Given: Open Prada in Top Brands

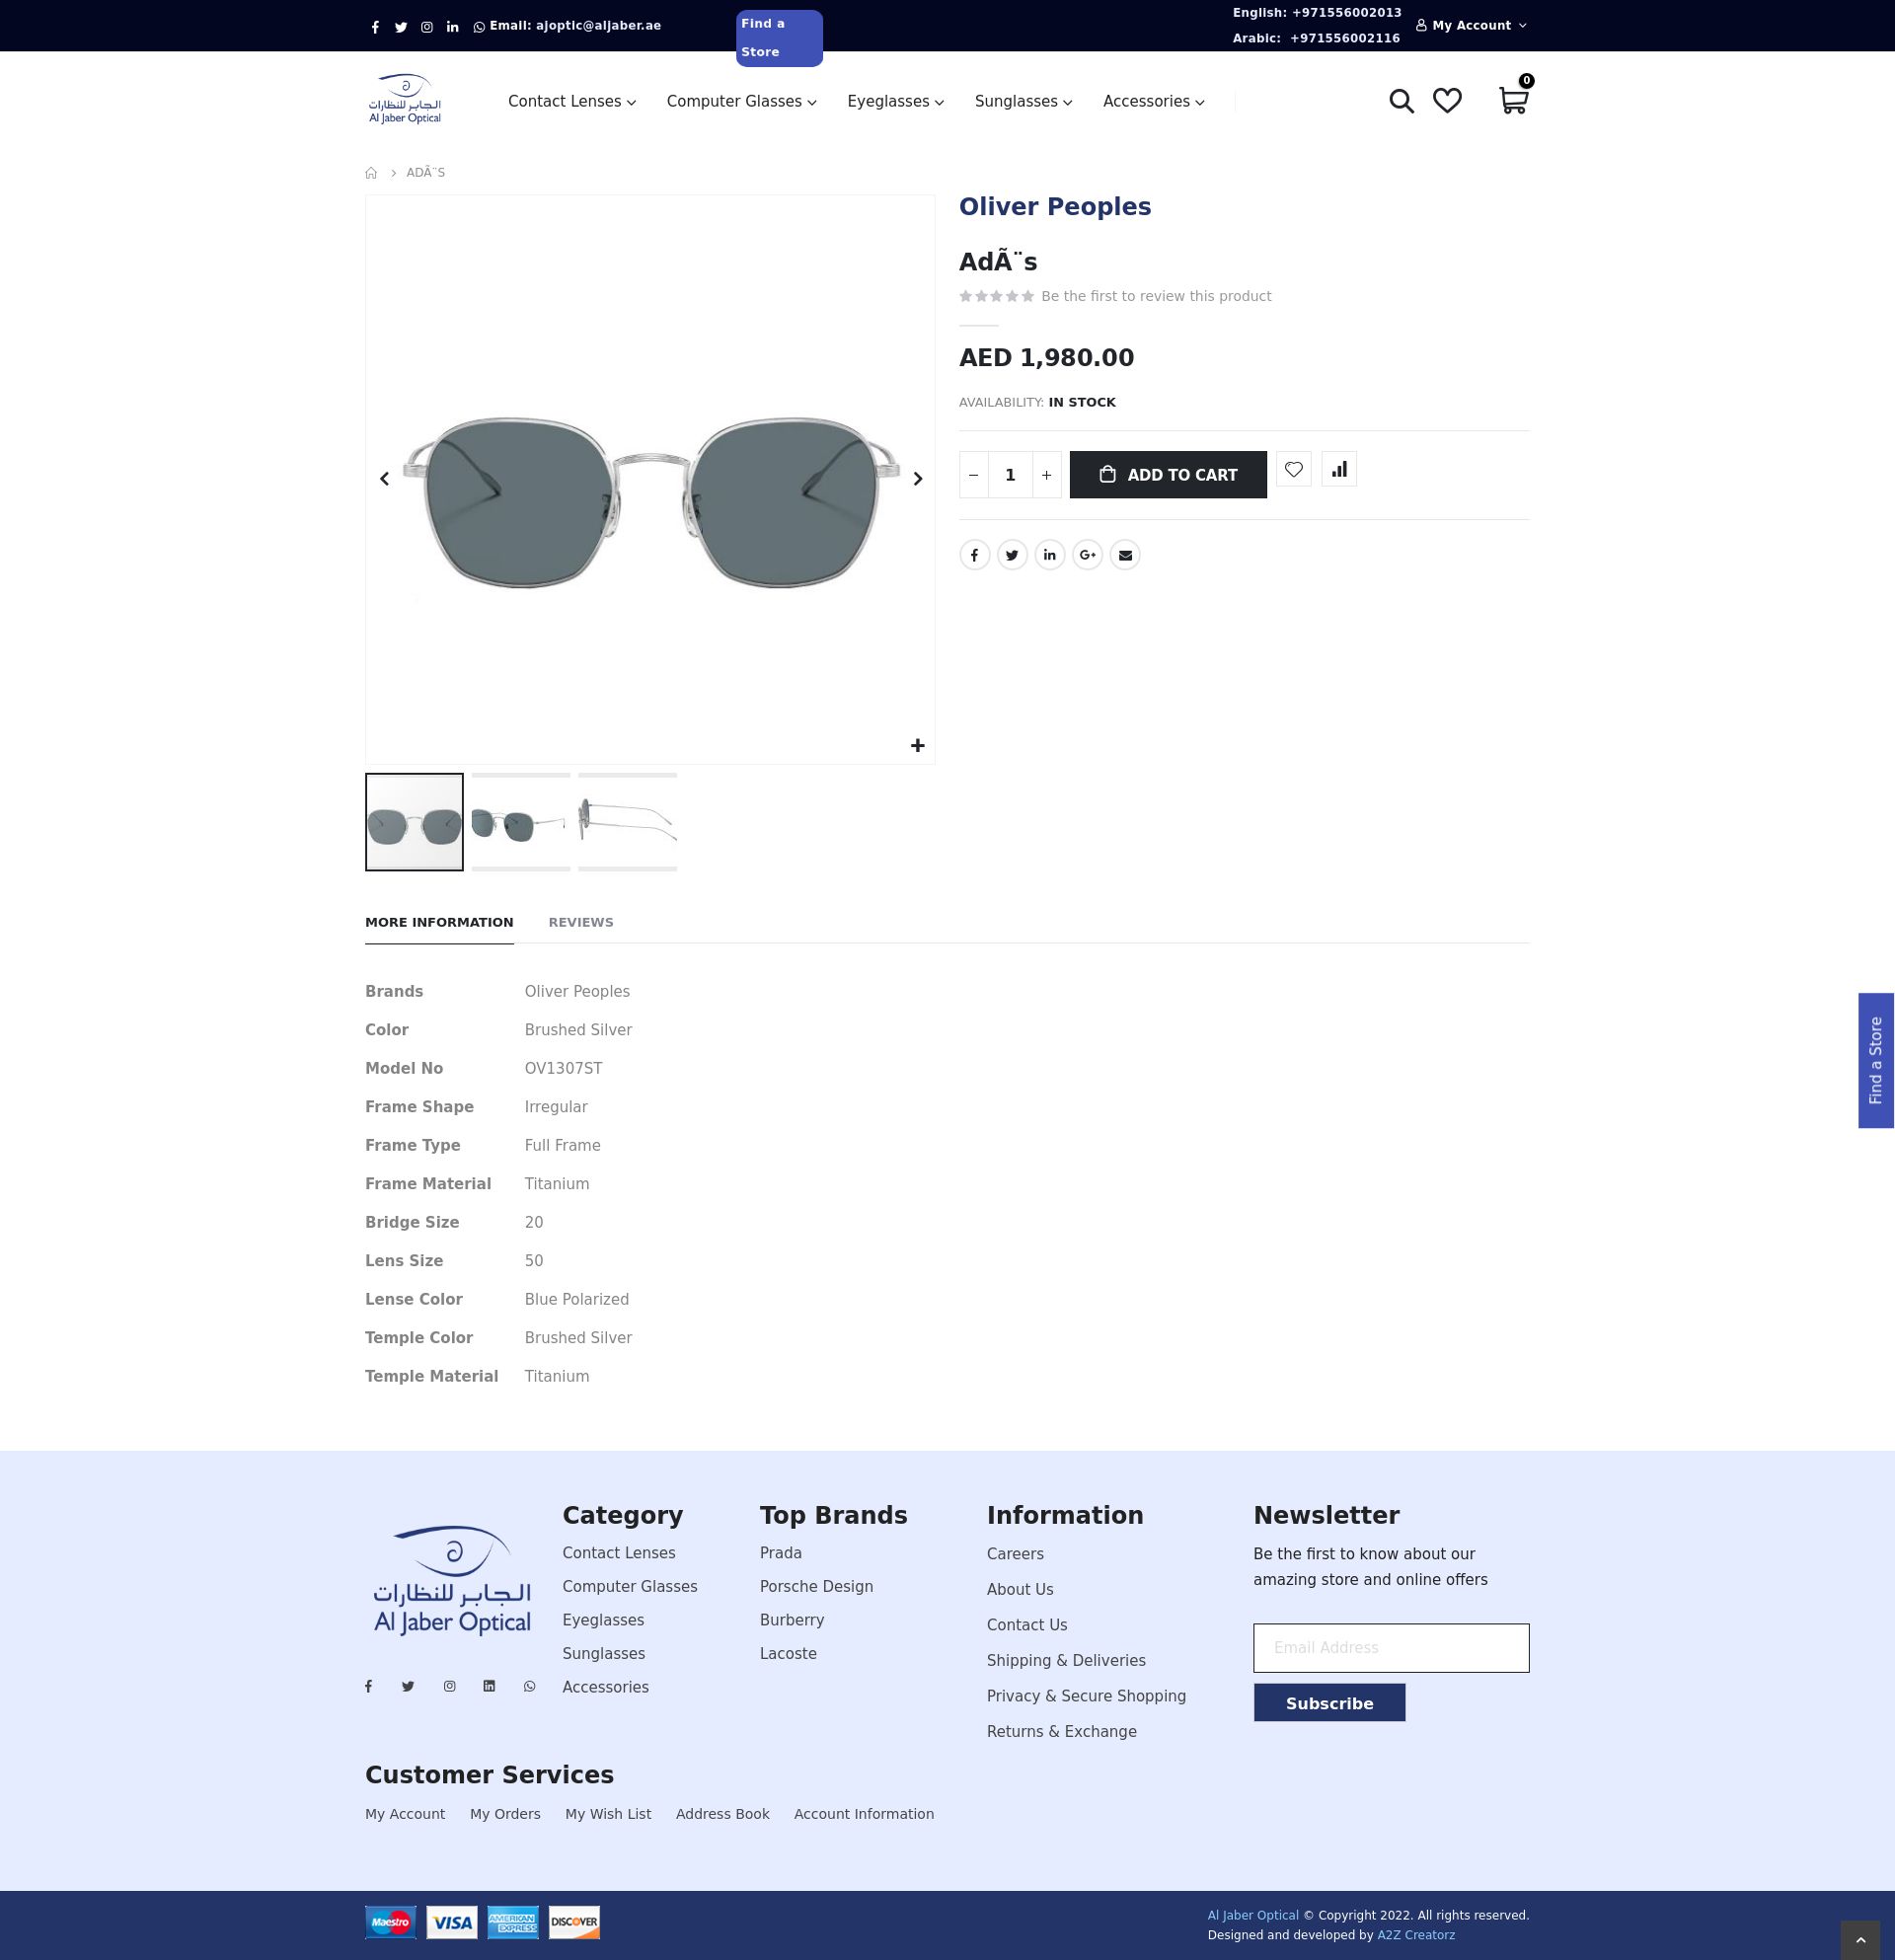Looking at the screenshot, I should (780, 1553).
